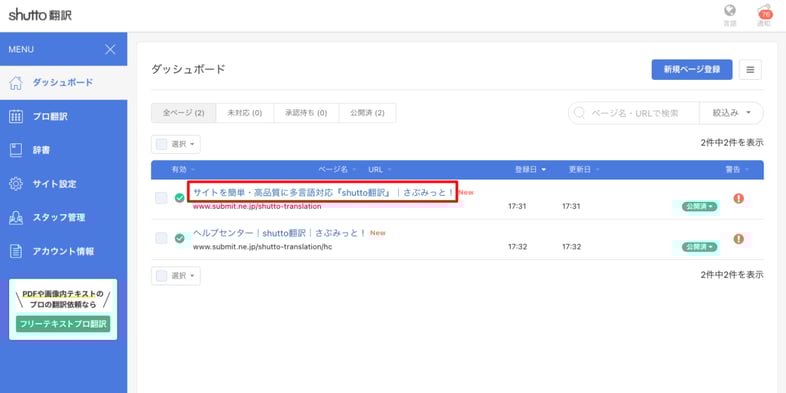
Task: Click the home icon beside ダッシュボード
Action: point(16,83)
